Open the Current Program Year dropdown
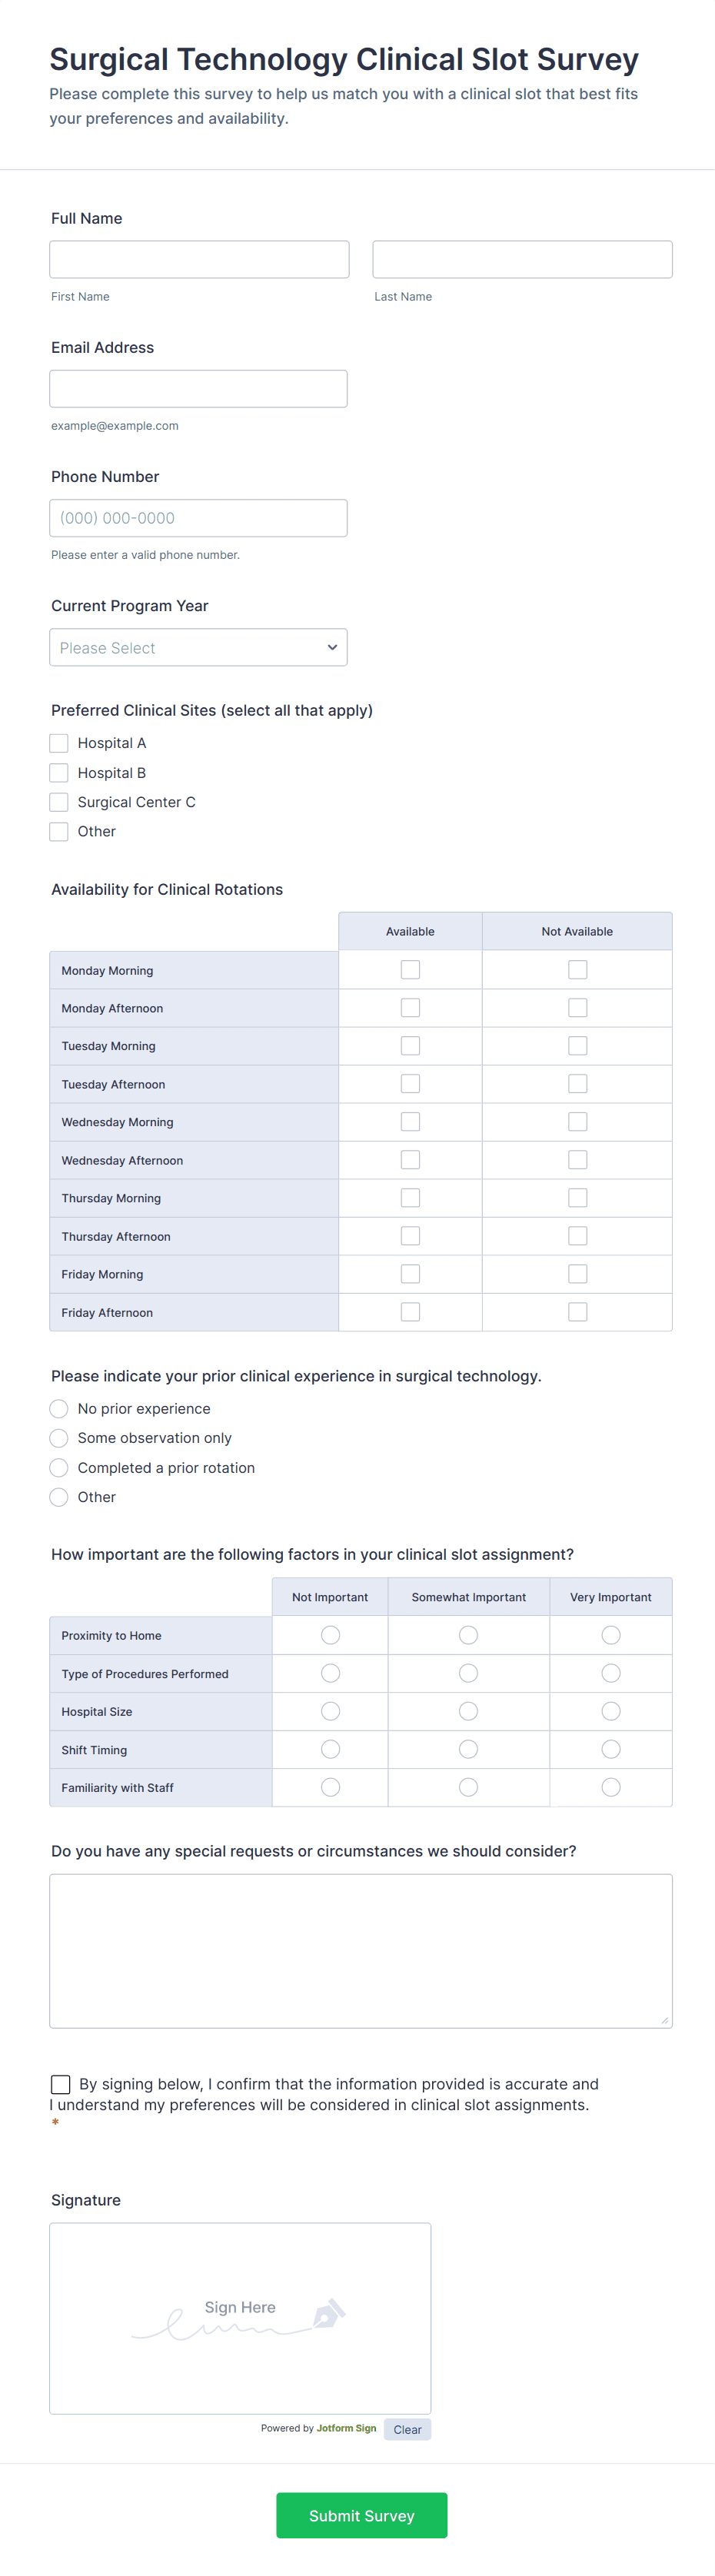Viewport: 715px width, 2576px height. (198, 647)
